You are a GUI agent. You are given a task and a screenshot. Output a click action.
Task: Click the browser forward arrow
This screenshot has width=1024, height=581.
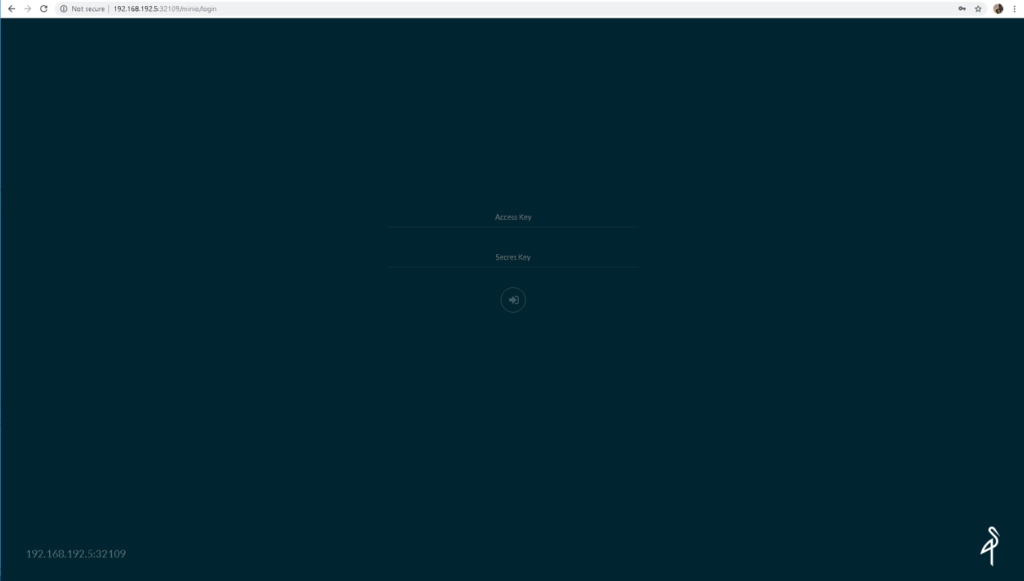coord(27,8)
